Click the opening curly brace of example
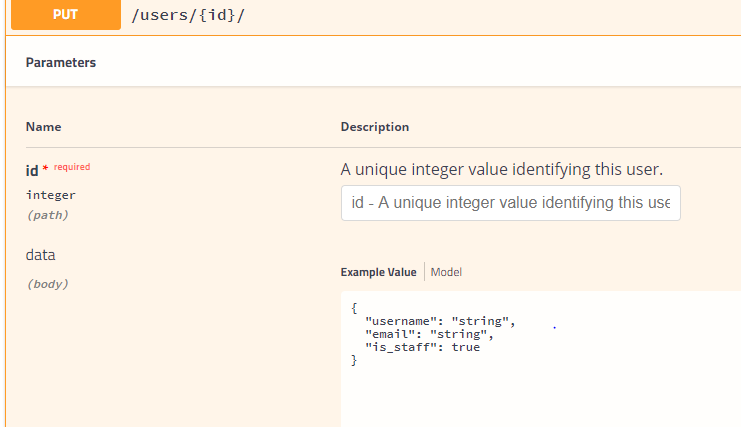 point(355,308)
